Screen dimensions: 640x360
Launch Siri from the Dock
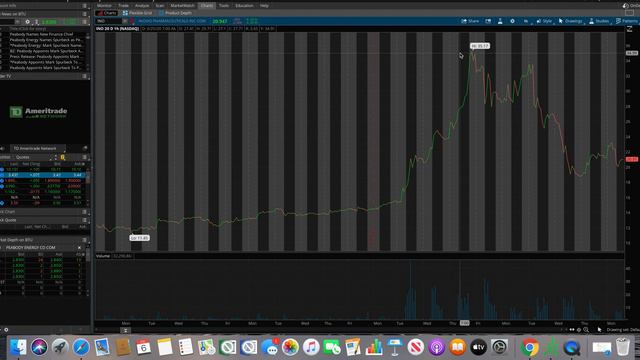pos(39,347)
